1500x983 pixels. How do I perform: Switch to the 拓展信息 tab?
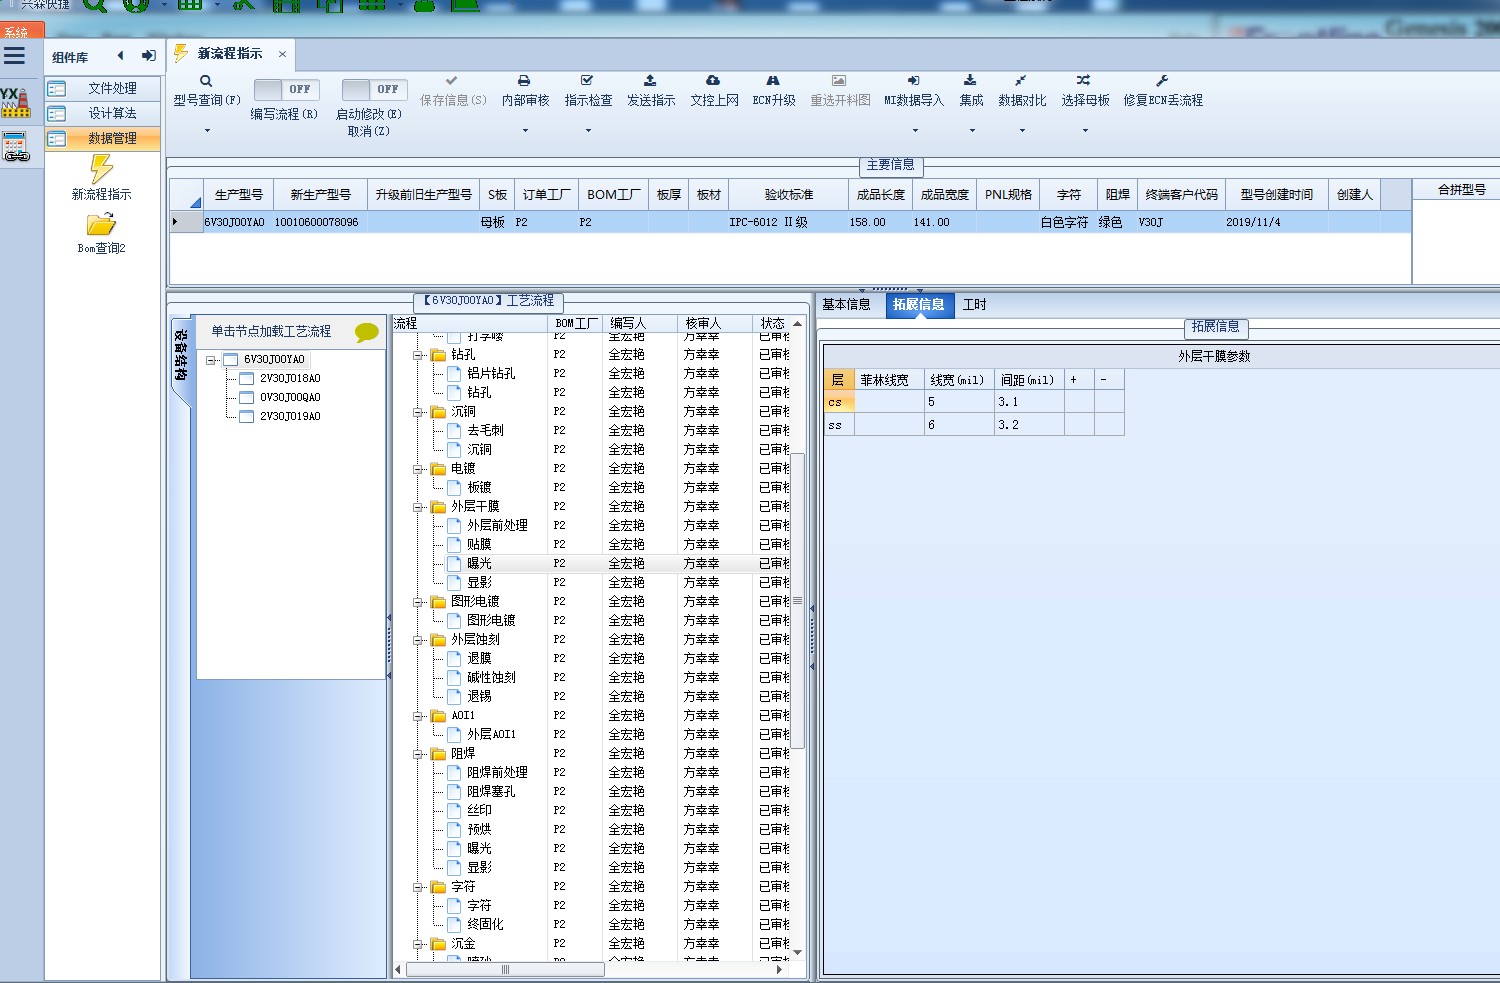click(918, 305)
